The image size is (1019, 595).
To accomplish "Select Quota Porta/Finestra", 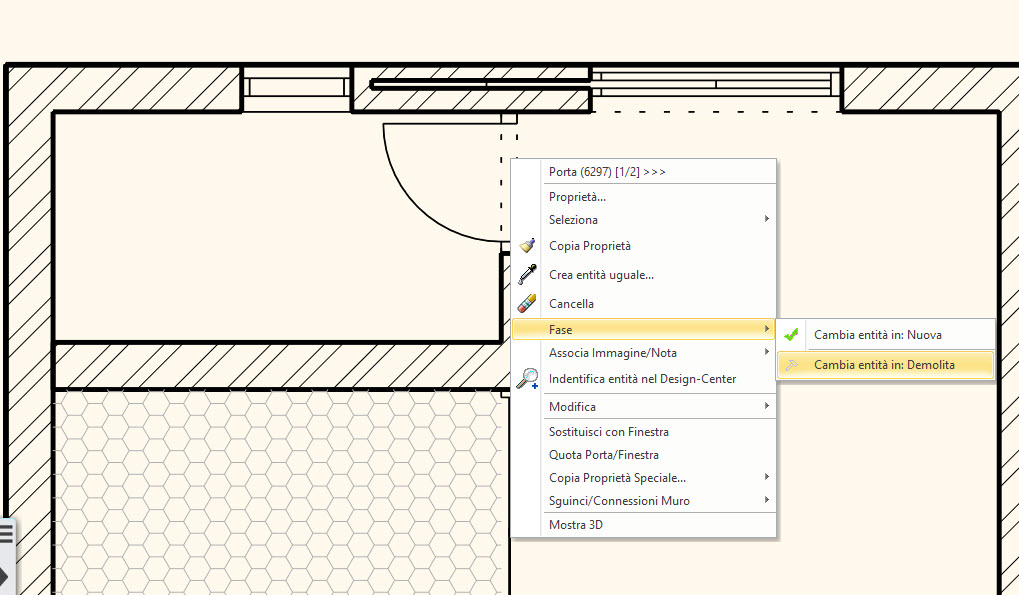I will click(644, 455).
